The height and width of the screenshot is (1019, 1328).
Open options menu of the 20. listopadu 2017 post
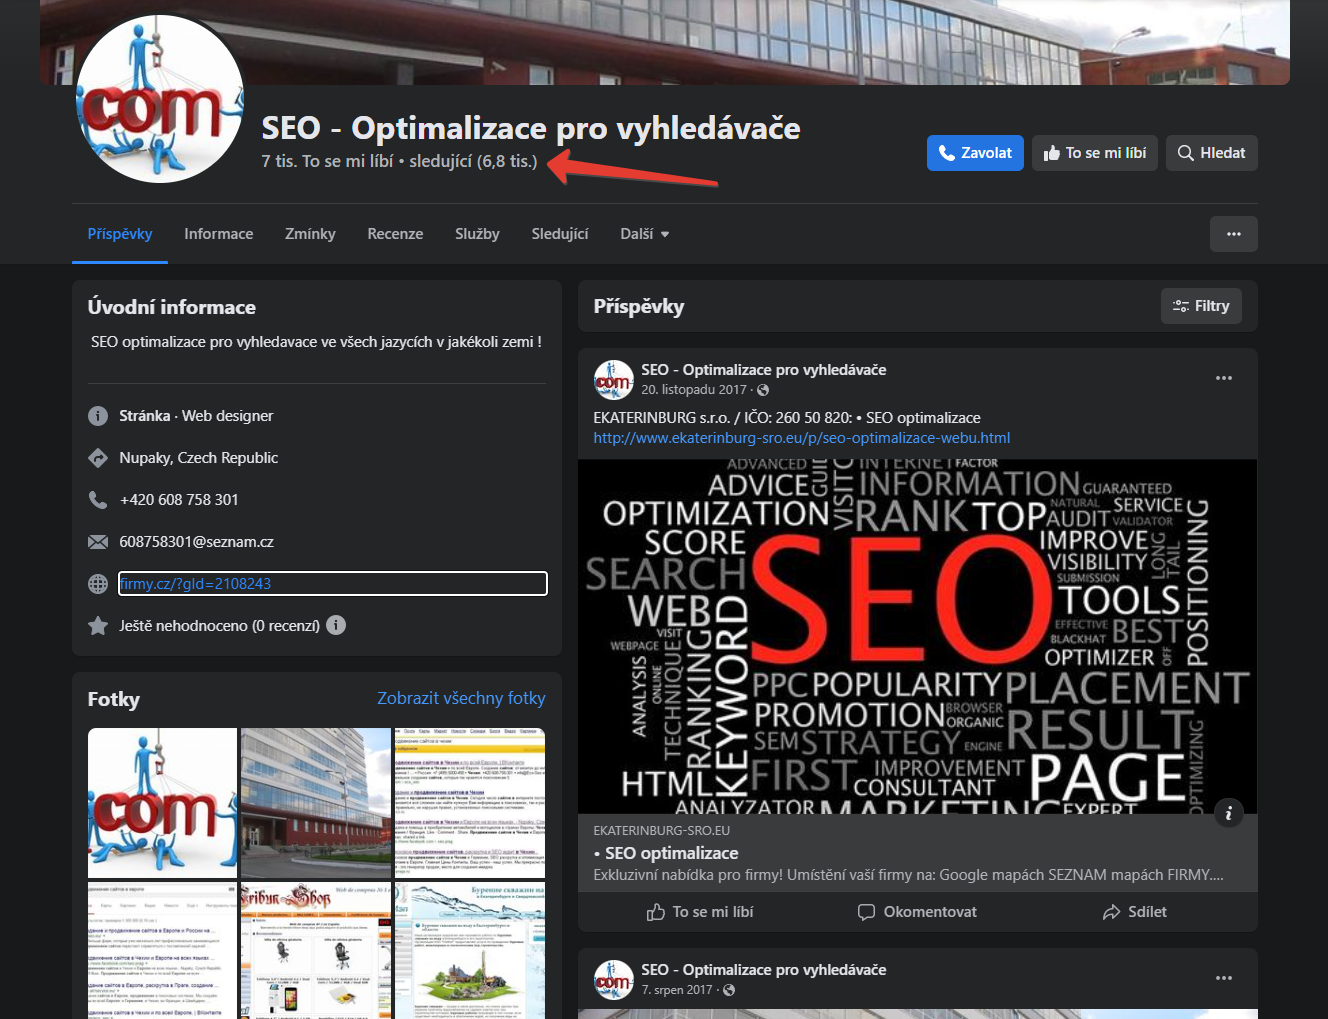point(1224,378)
